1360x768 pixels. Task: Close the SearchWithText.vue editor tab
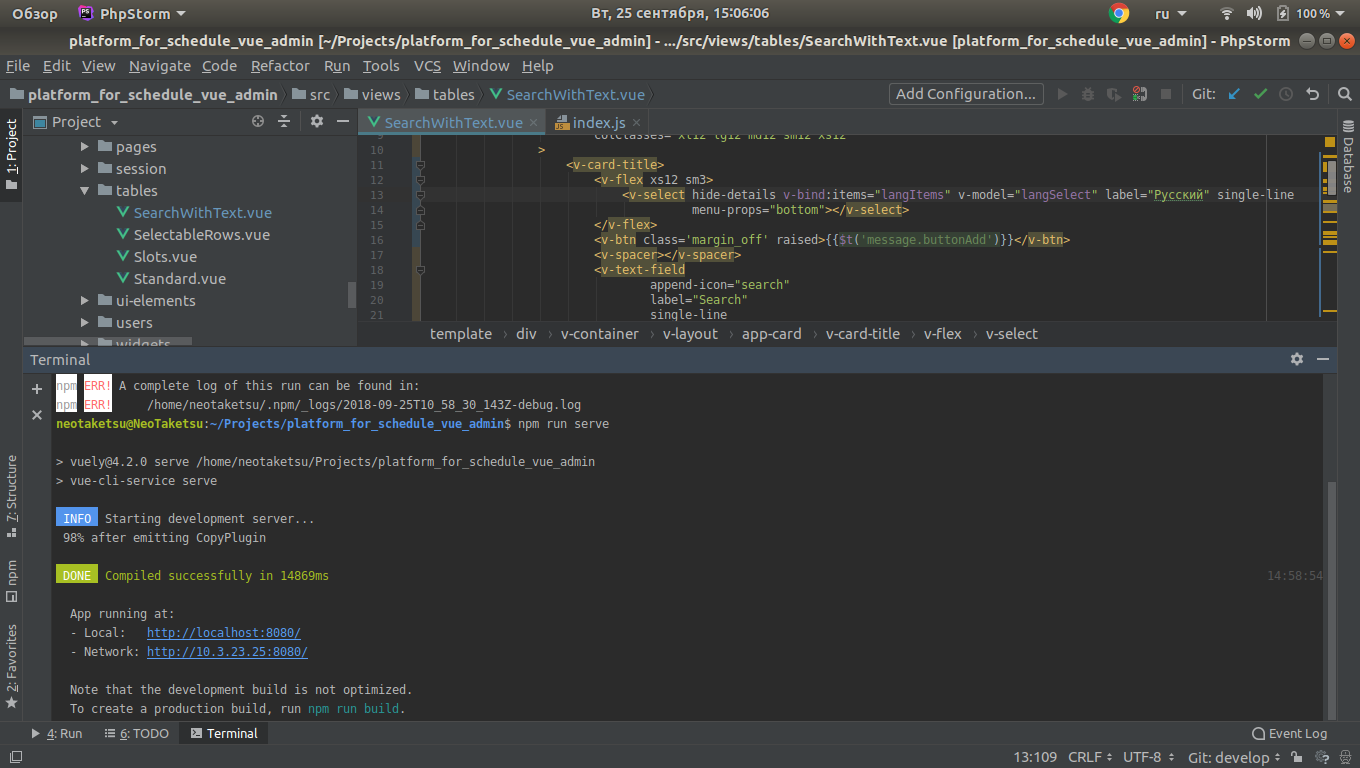[534, 122]
